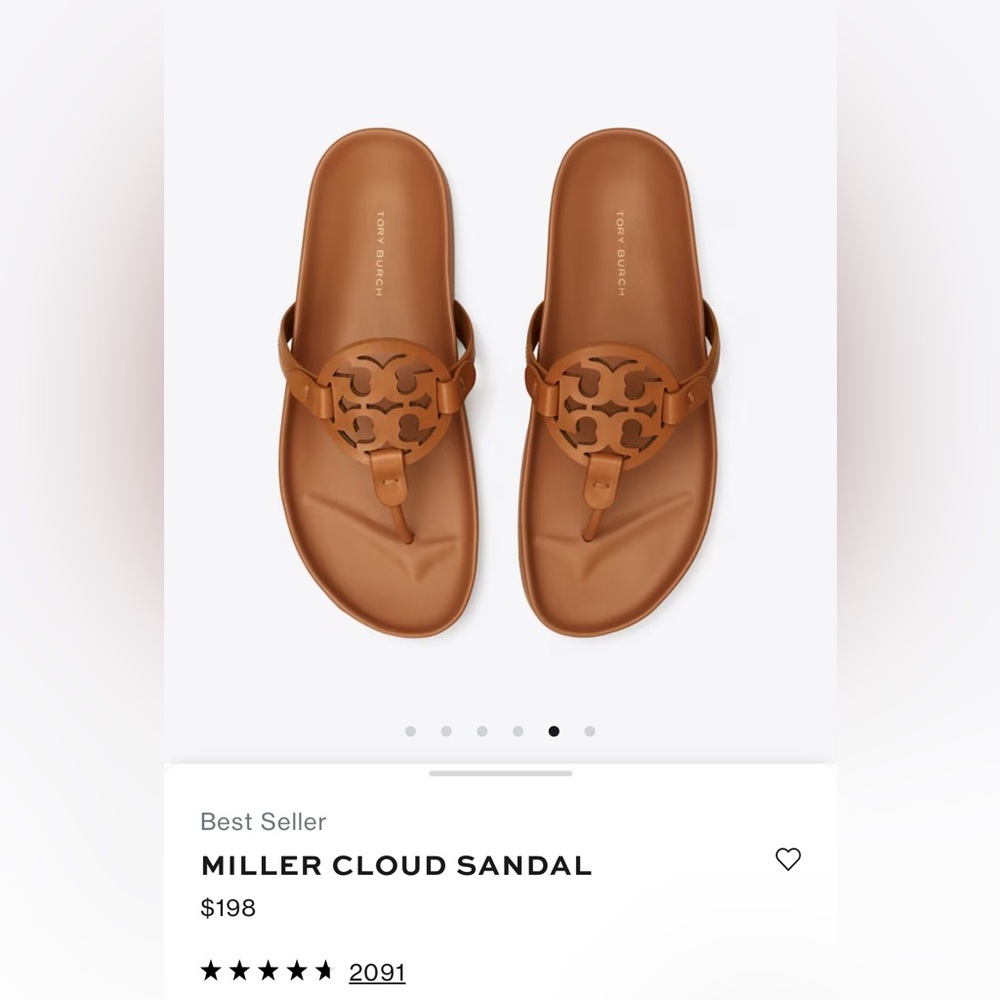Toggle the wishlist heart for this sandal
Viewport: 1000px width, 1000px height.
click(789, 860)
